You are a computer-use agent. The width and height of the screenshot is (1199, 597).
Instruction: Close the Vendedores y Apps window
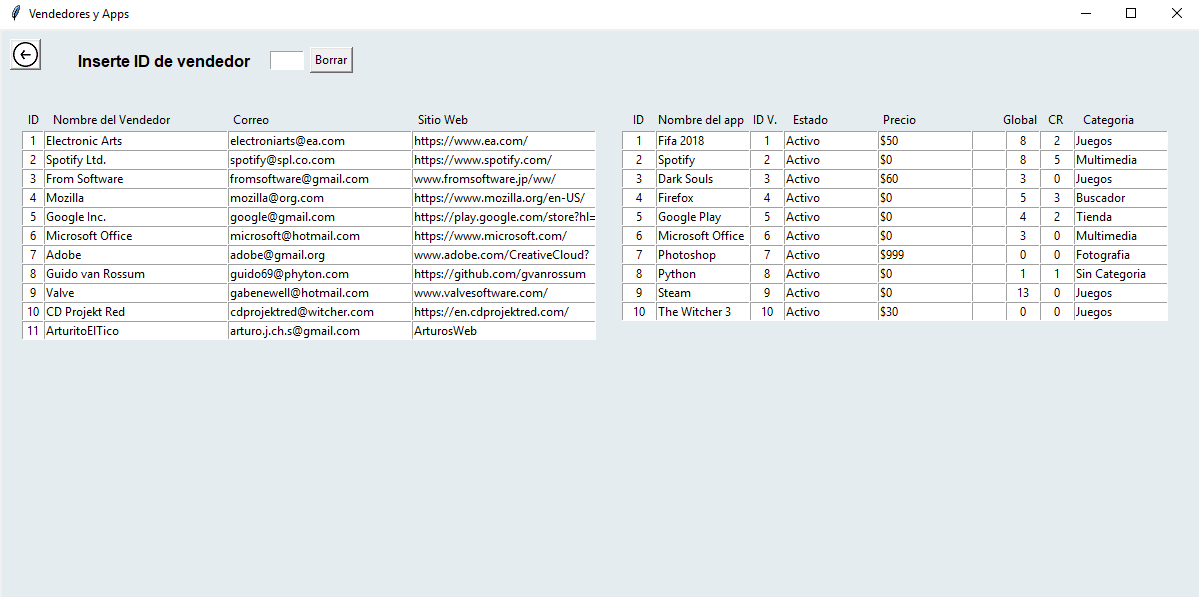1176,13
